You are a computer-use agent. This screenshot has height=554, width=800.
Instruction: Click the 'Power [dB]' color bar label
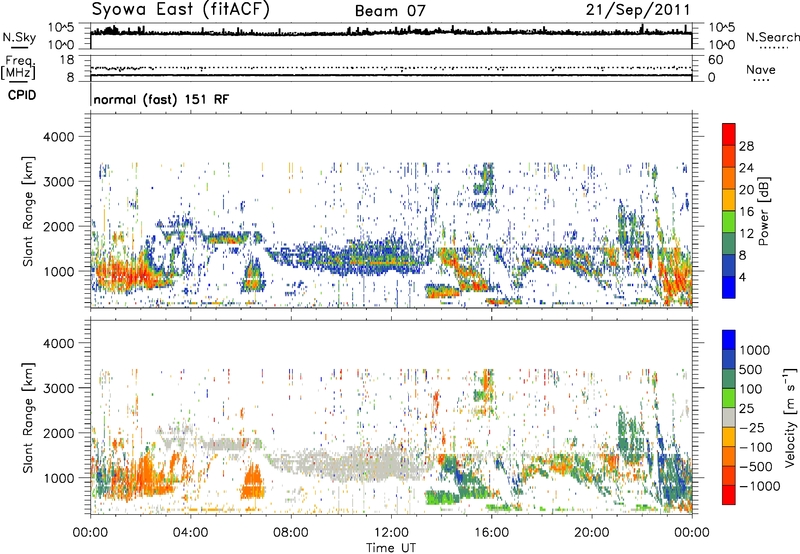[763, 211]
